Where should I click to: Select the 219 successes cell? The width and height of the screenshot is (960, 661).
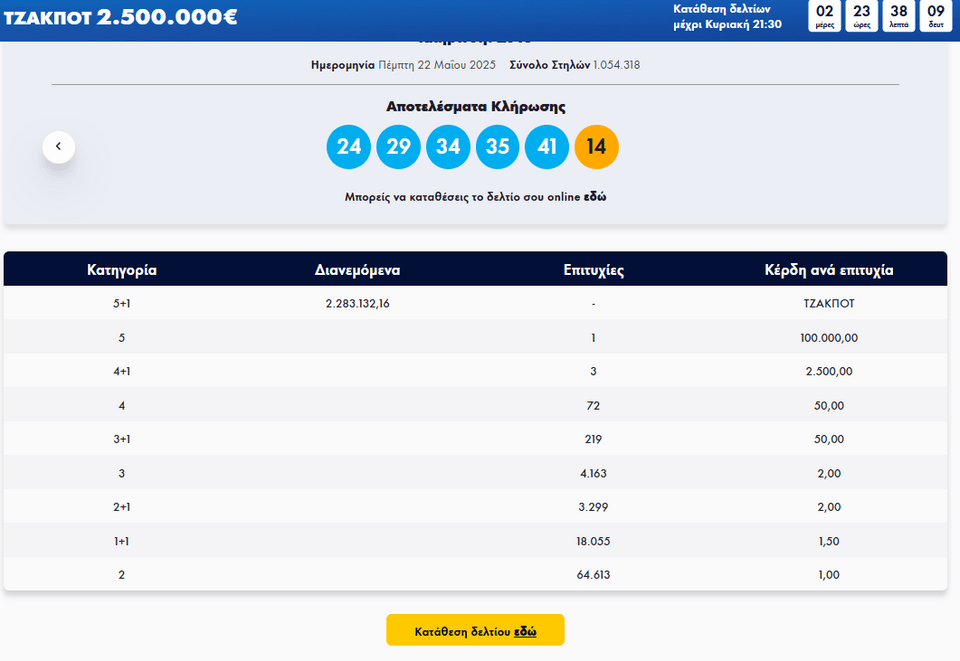pos(593,439)
